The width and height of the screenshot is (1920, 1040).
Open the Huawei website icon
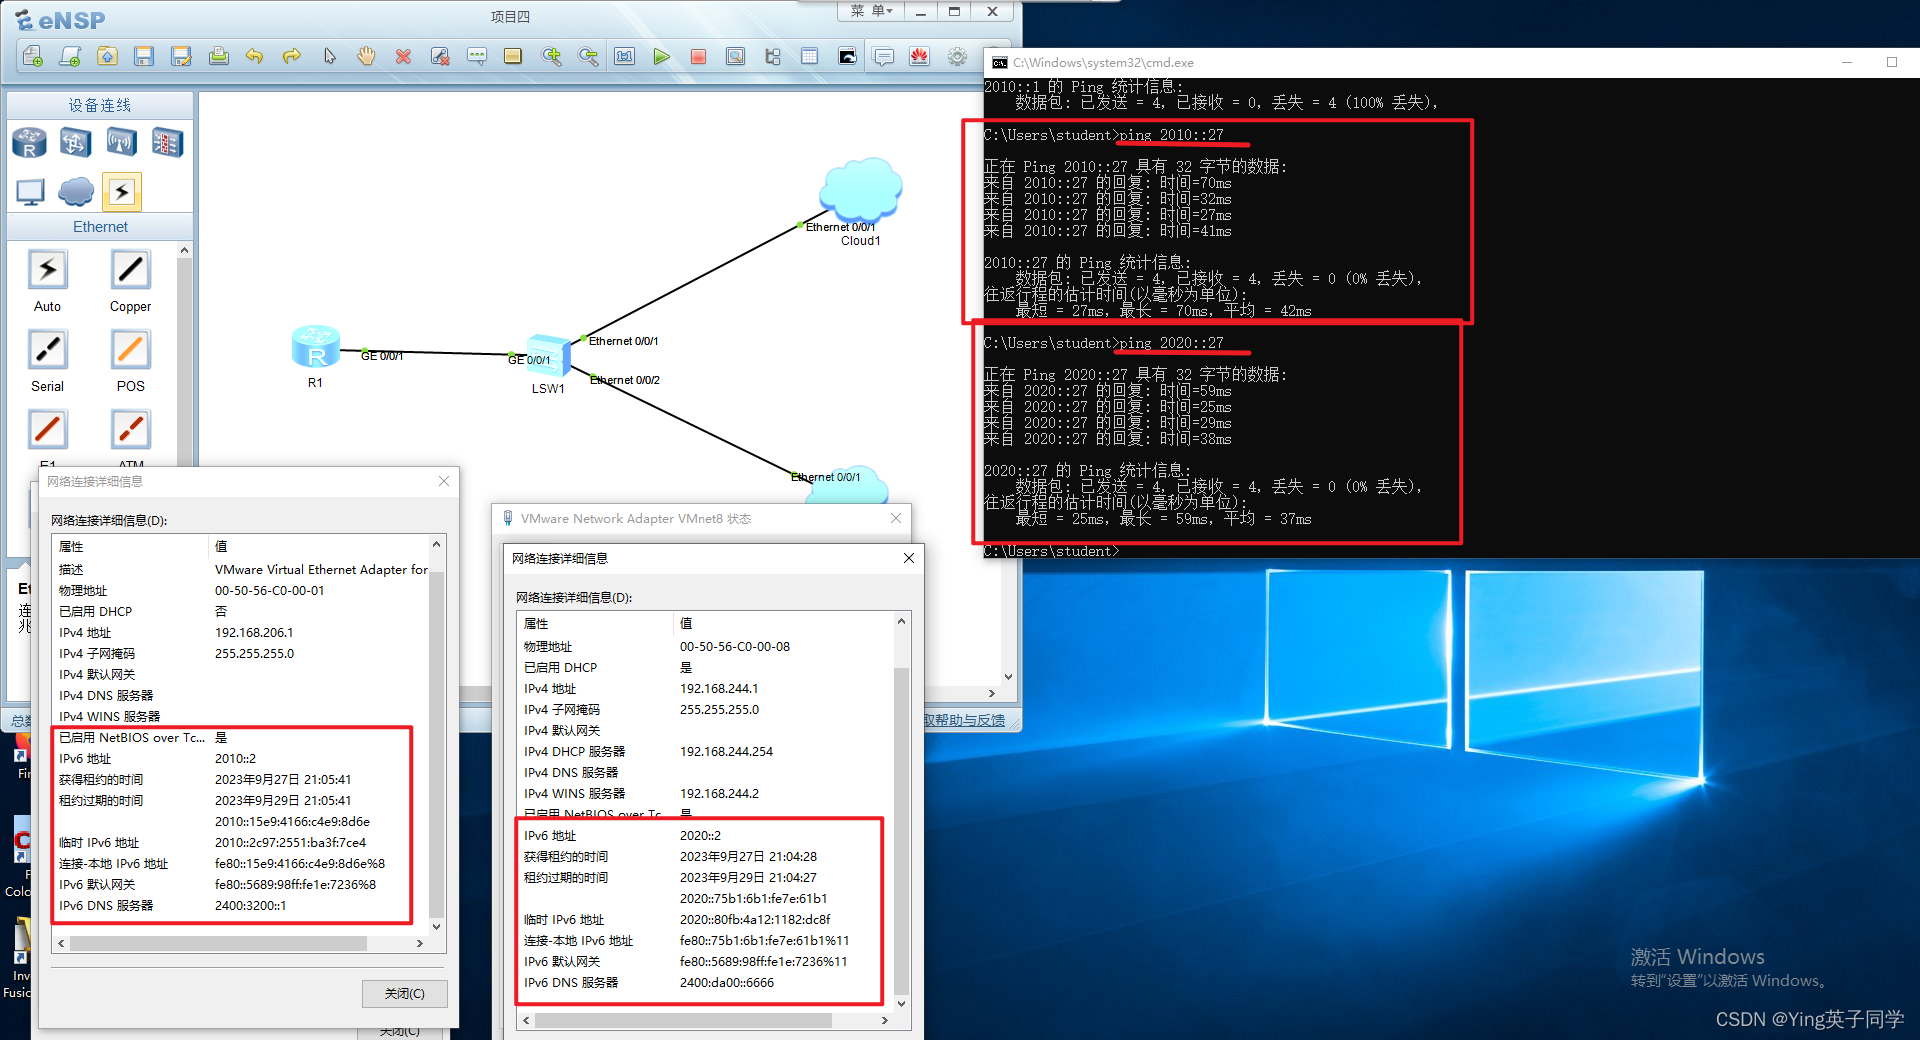click(x=920, y=56)
